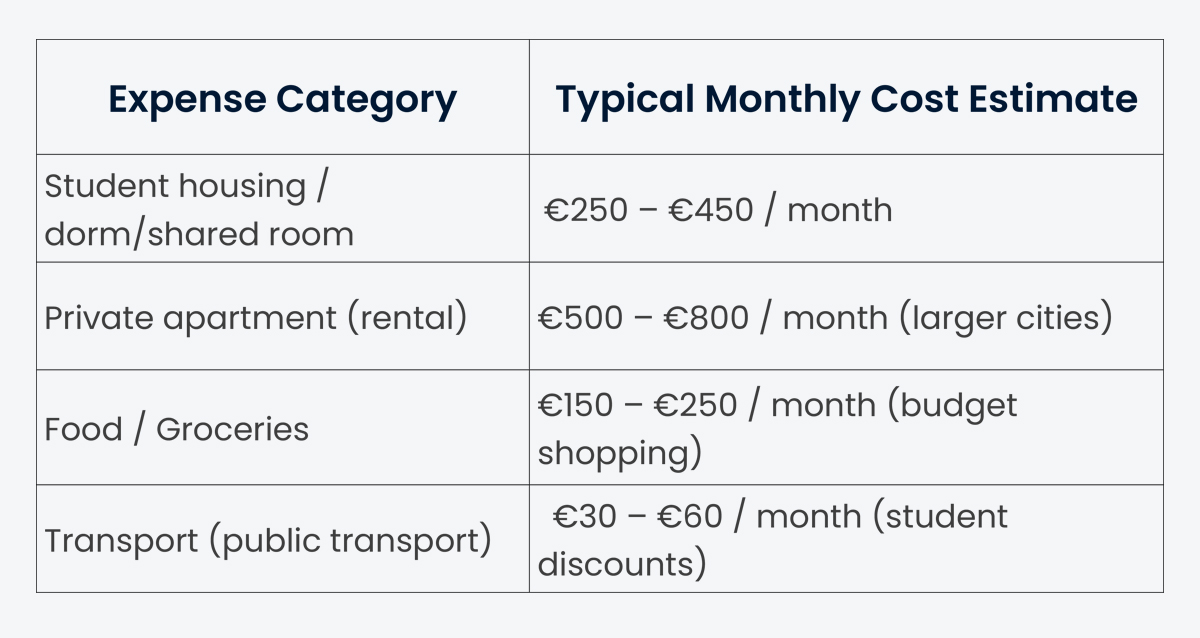The height and width of the screenshot is (638, 1200).
Task: Select the Private apartment (rental) cell
Action: 256,317
